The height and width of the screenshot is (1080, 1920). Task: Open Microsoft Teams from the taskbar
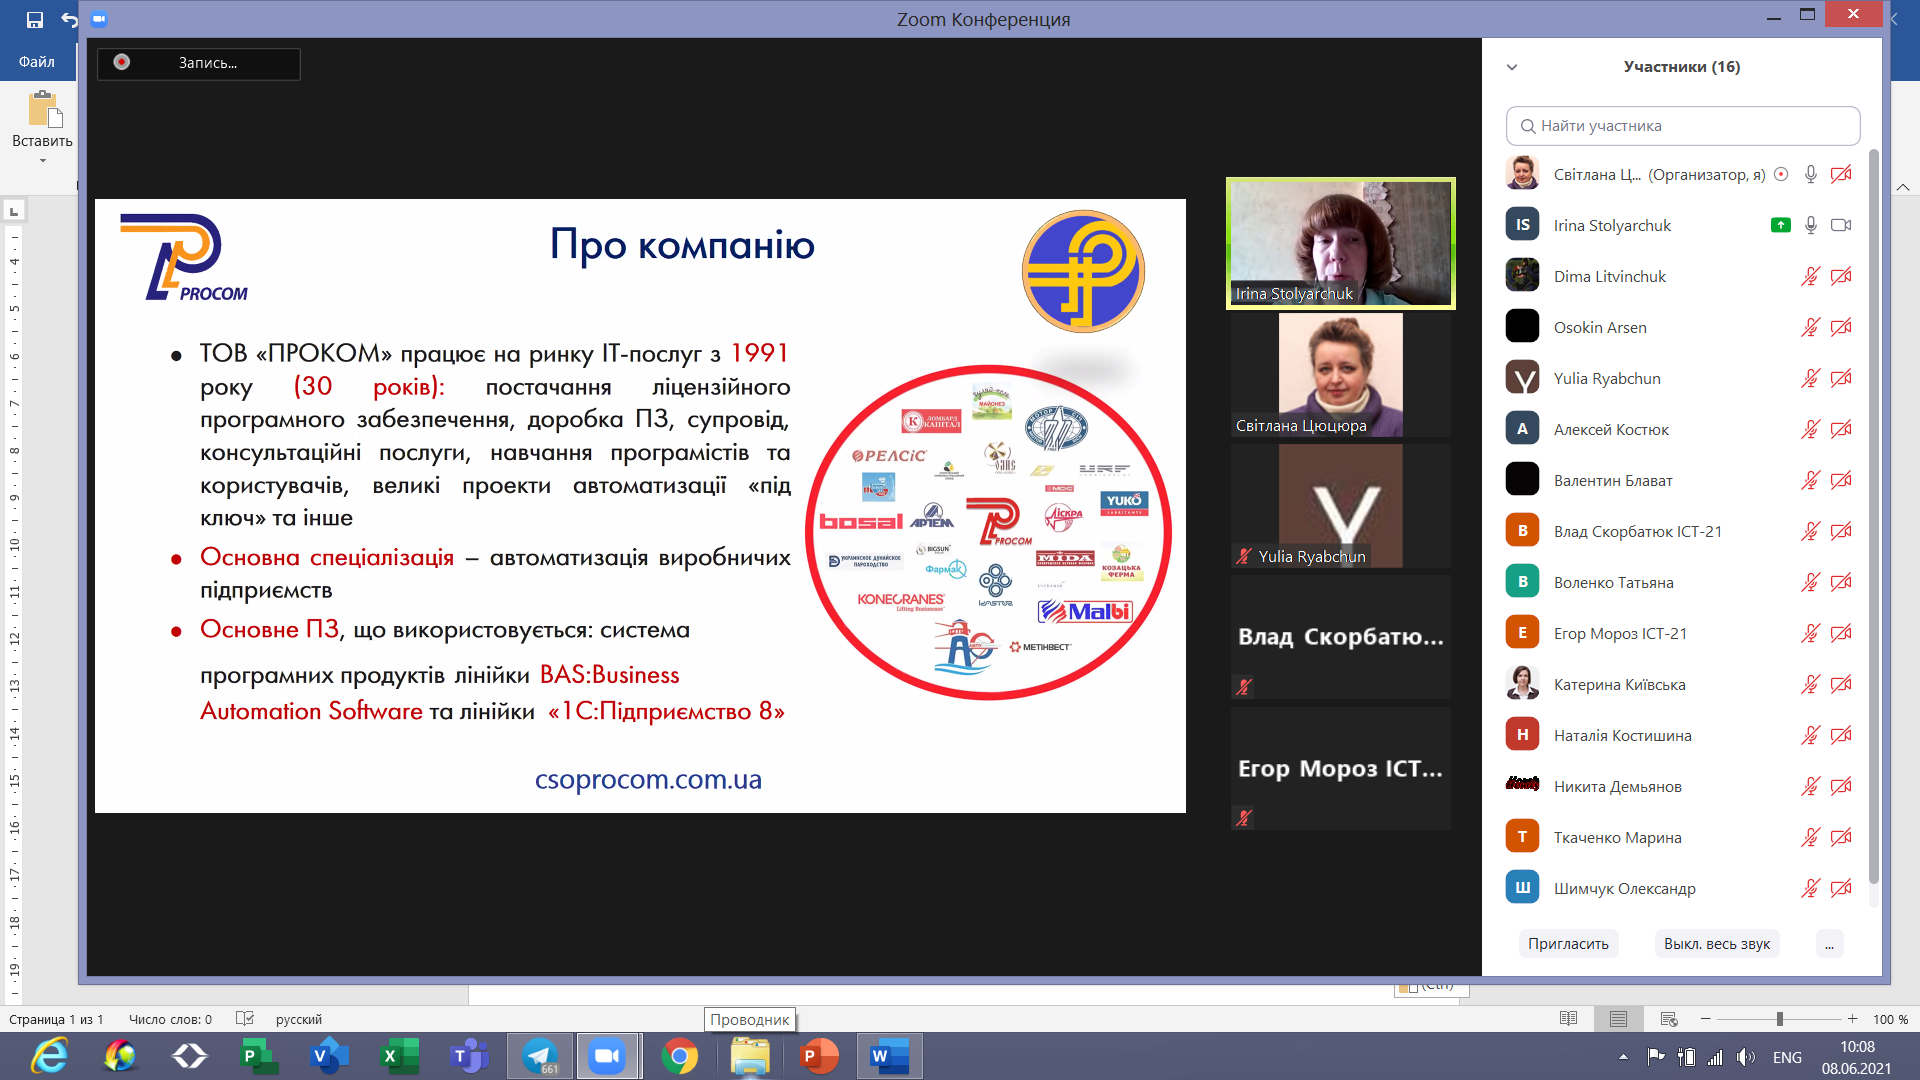click(x=470, y=1056)
